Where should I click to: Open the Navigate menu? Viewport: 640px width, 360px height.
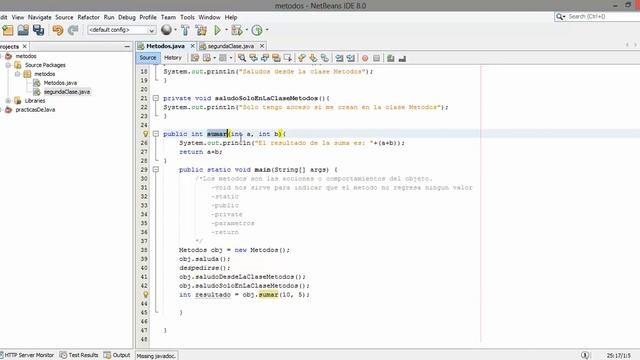(x=40, y=17)
